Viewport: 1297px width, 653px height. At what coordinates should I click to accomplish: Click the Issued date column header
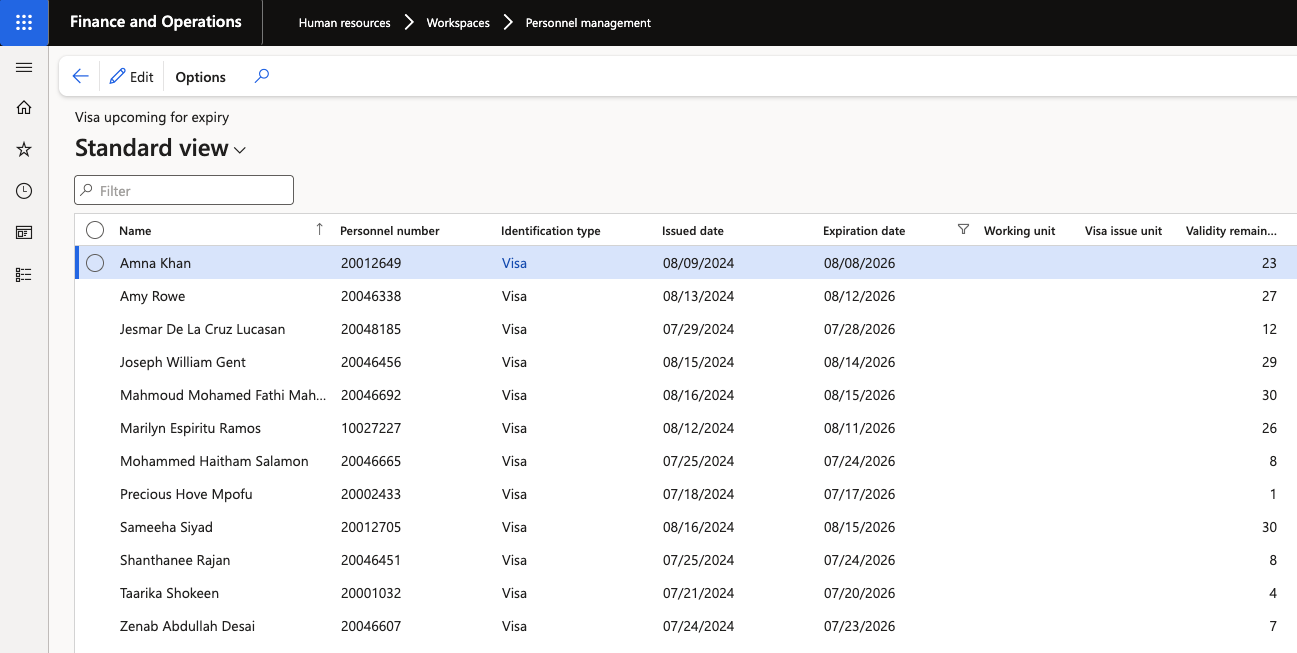(693, 231)
